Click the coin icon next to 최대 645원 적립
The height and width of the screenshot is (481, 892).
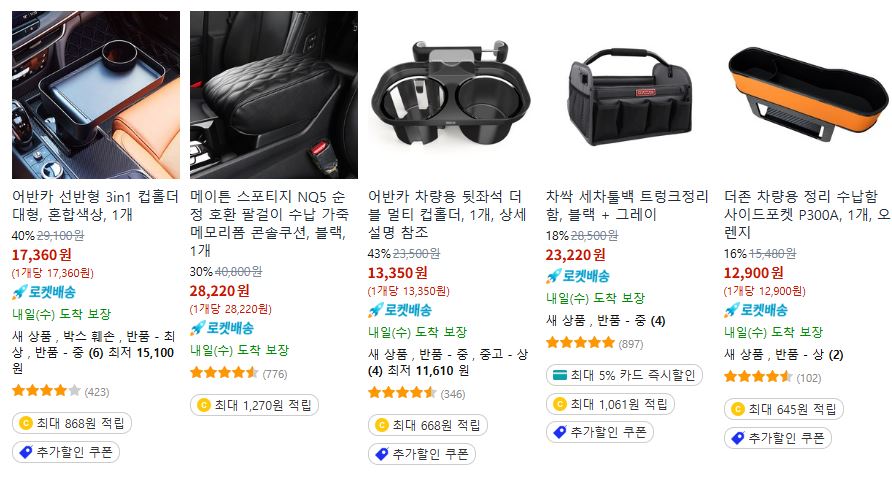point(738,409)
